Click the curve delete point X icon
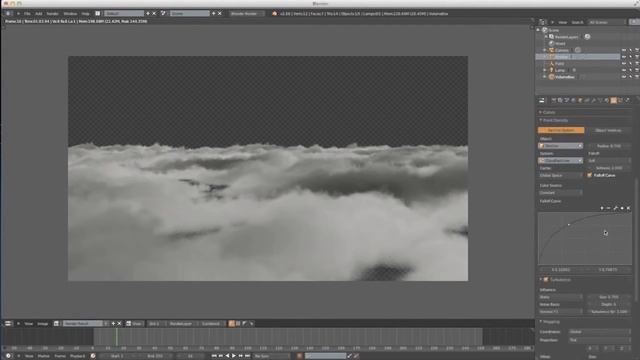This screenshot has height=360, width=640. point(629,208)
